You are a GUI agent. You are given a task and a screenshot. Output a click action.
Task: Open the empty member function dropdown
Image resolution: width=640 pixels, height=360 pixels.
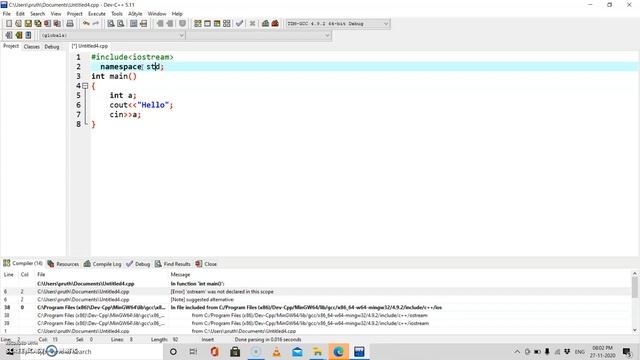259,36
